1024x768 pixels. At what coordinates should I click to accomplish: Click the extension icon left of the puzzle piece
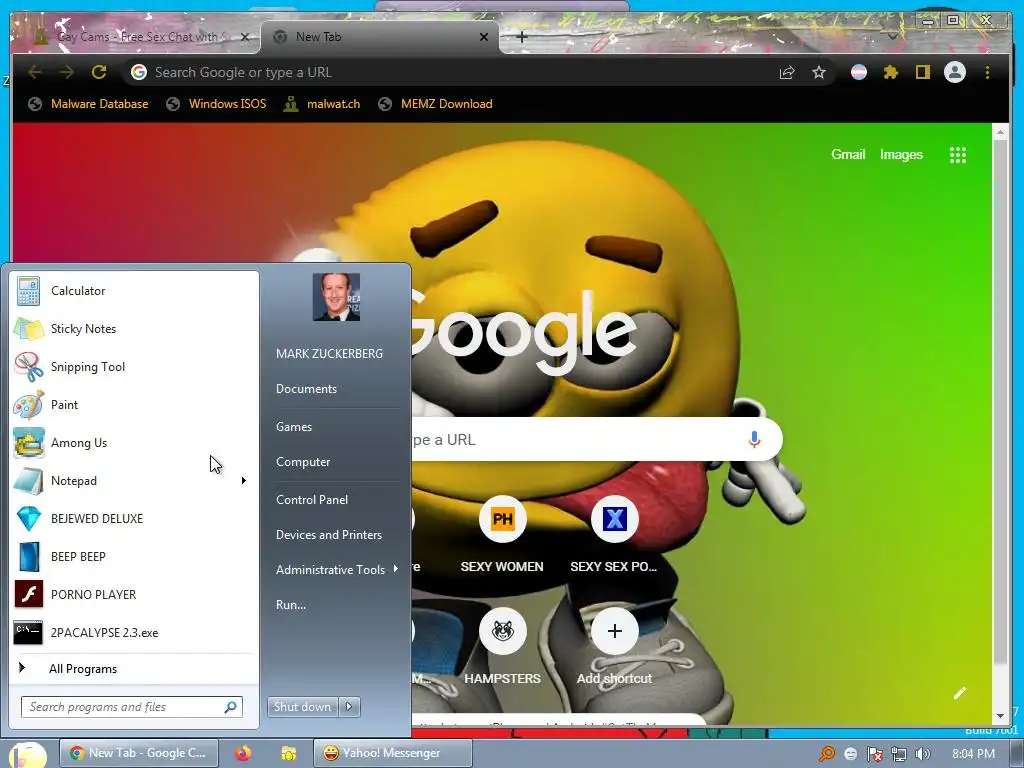click(x=859, y=72)
